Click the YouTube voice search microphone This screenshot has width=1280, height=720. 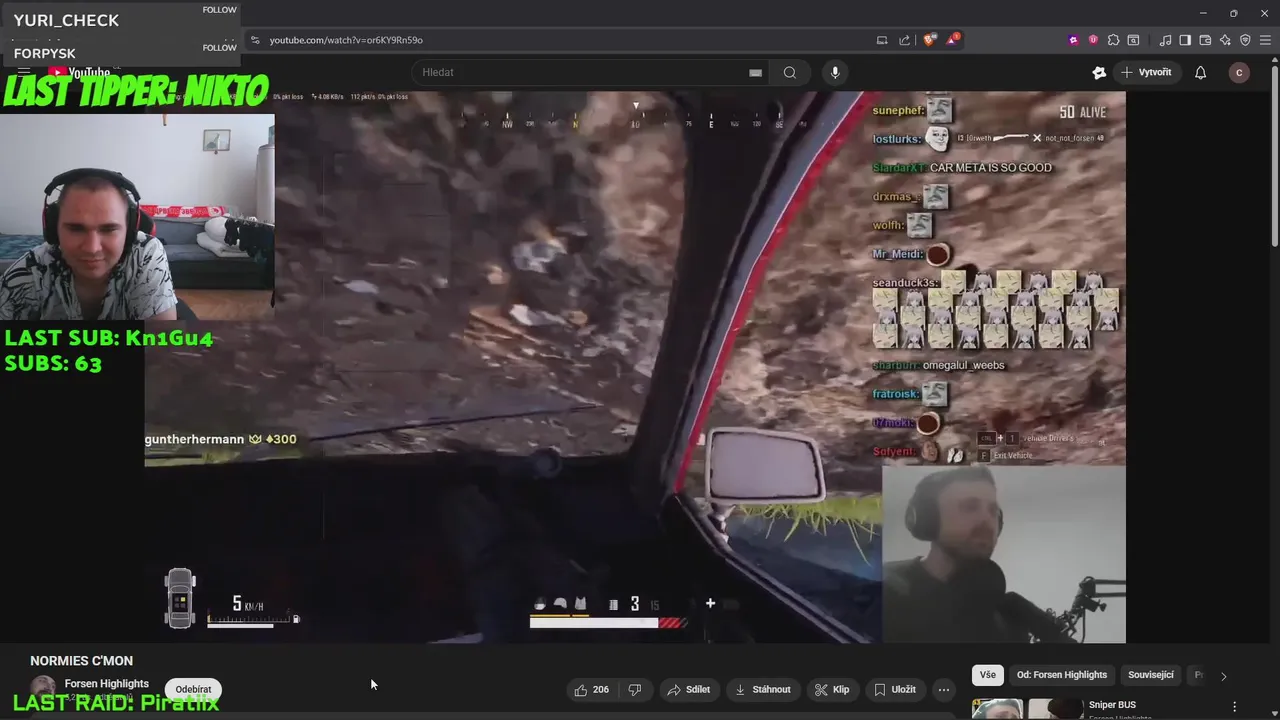coord(835,72)
